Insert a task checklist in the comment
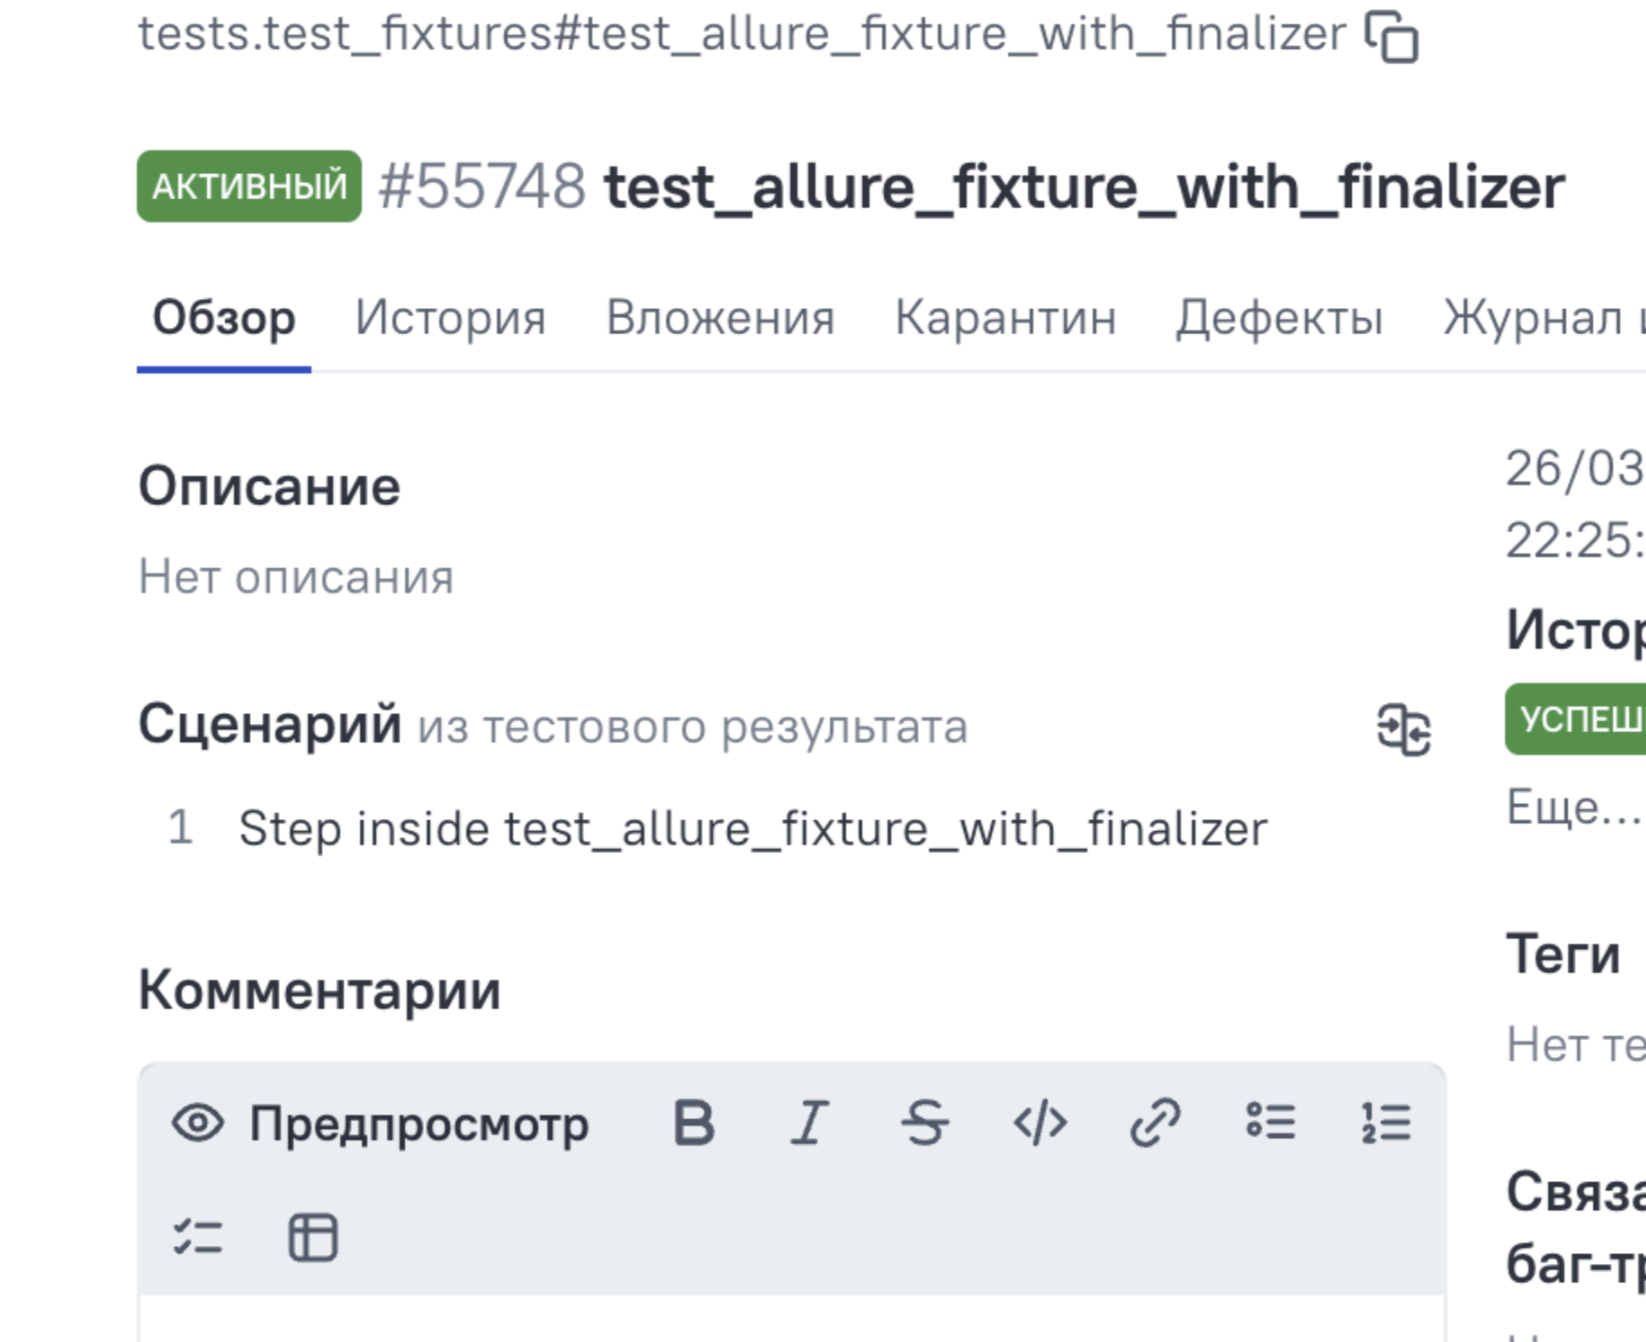The width and height of the screenshot is (1646, 1342). pos(198,1237)
